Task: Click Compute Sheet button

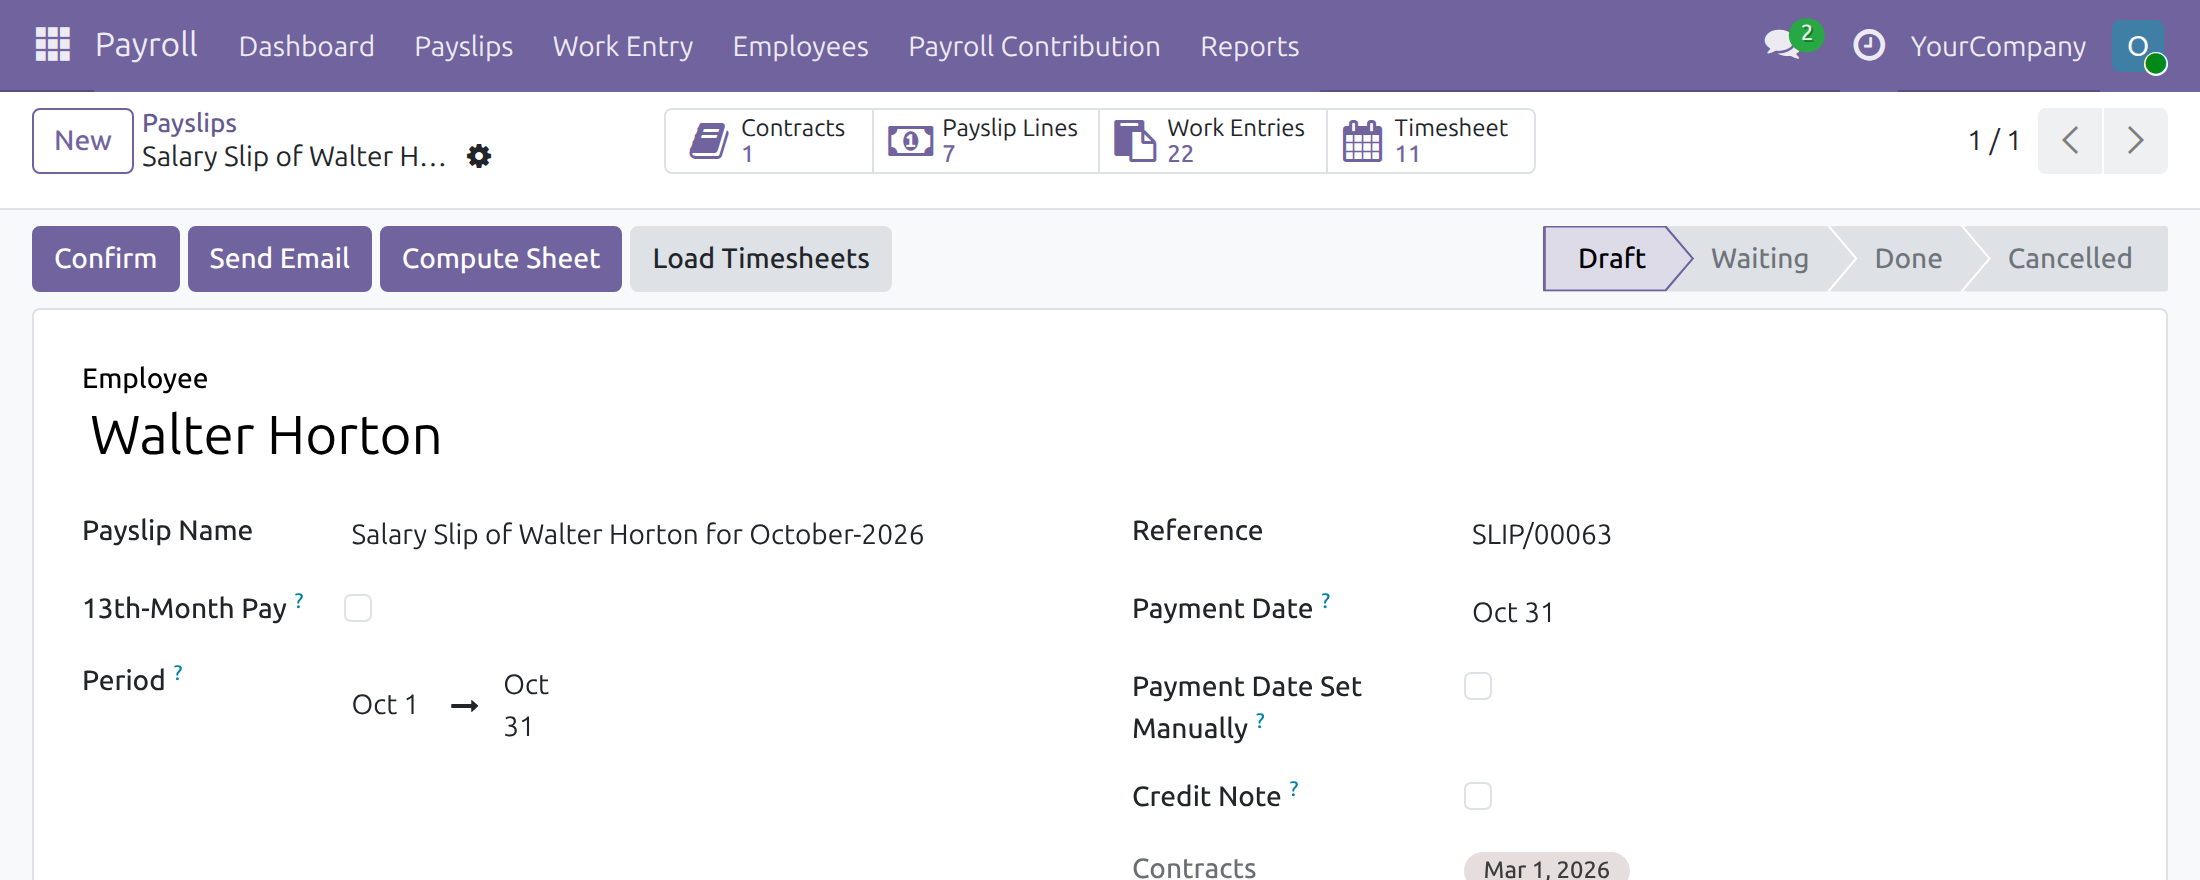Action: 501,259
